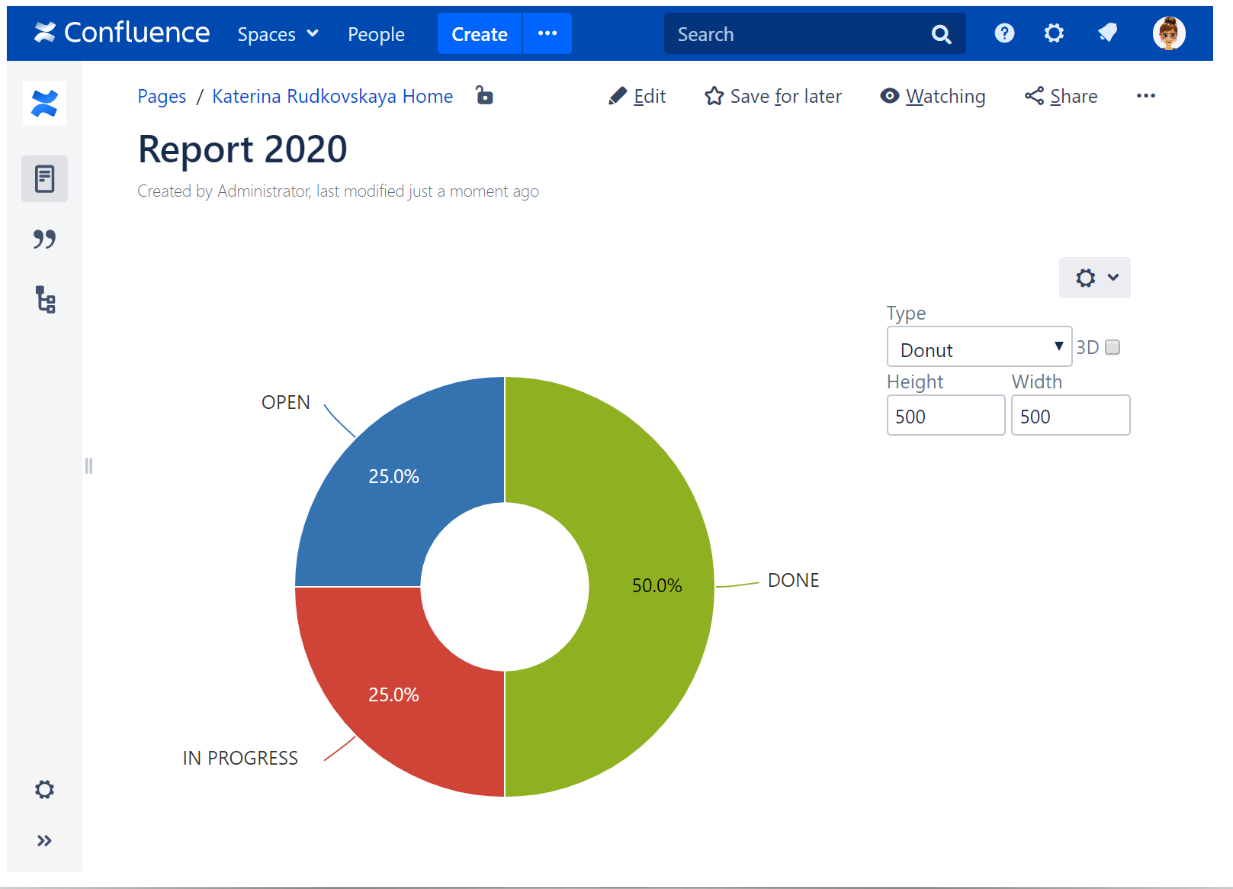Open the Blog quote icon in sidebar

click(x=44, y=239)
